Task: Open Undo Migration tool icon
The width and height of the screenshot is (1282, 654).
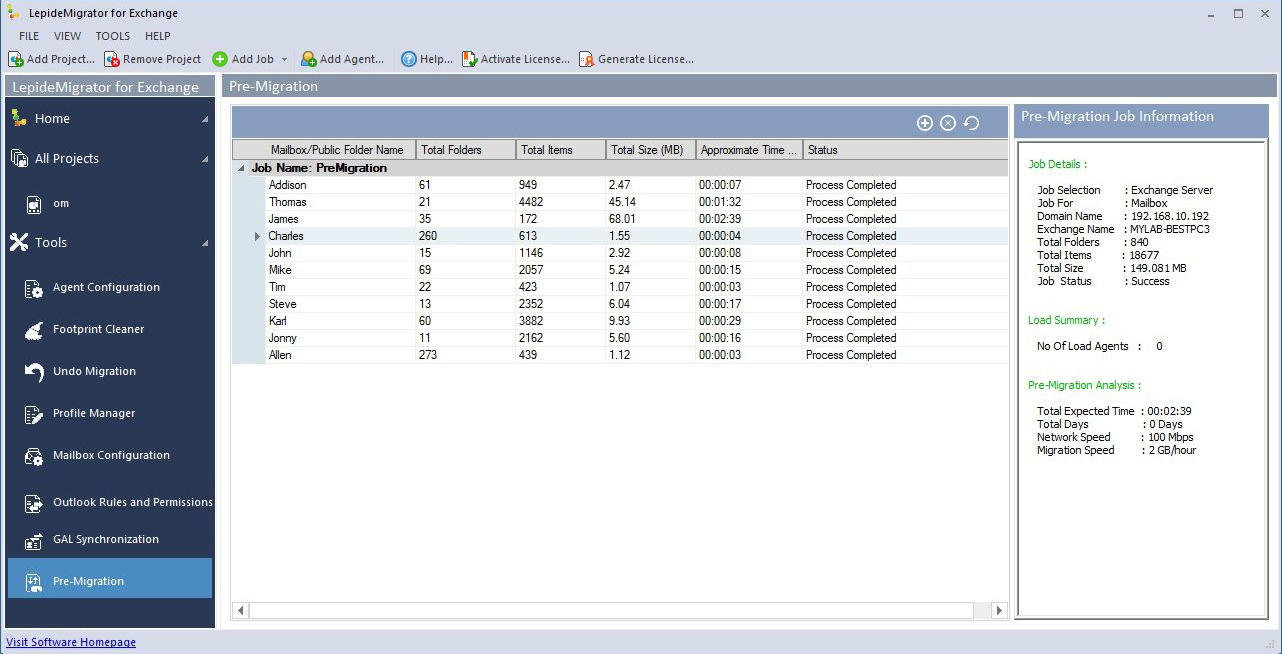Action: pyautogui.click(x=33, y=372)
